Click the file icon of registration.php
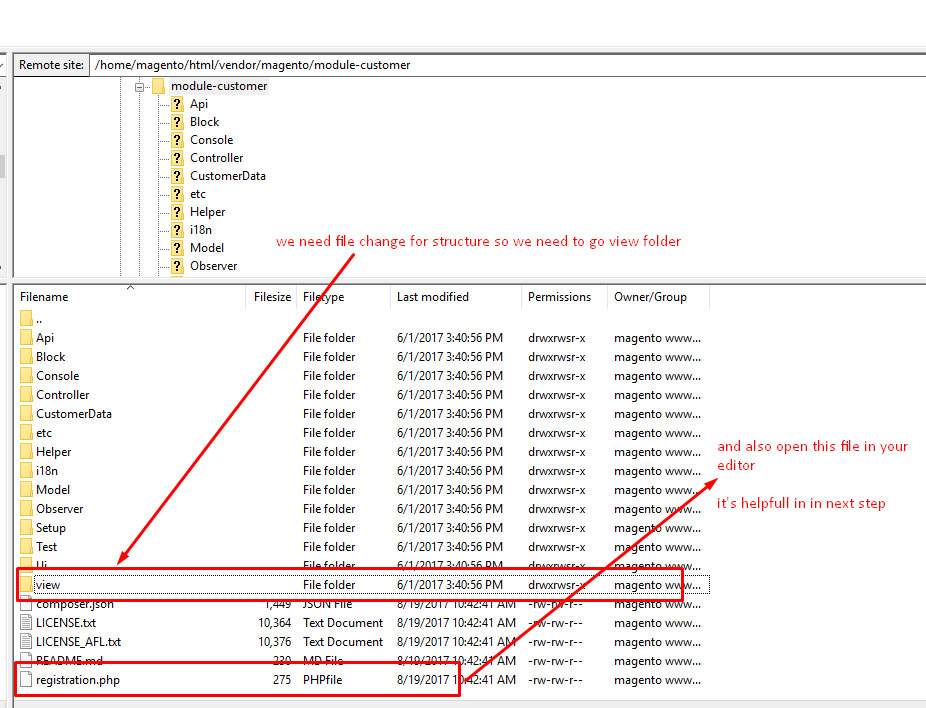This screenshot has height=708, width=926. coord(26,680)
